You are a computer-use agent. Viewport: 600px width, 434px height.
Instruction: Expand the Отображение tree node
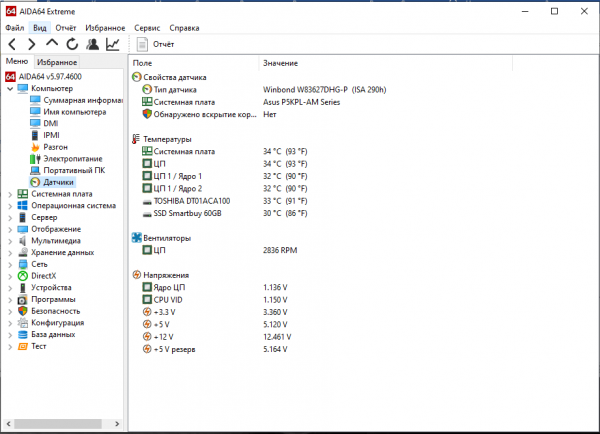(x=10, y=230)
